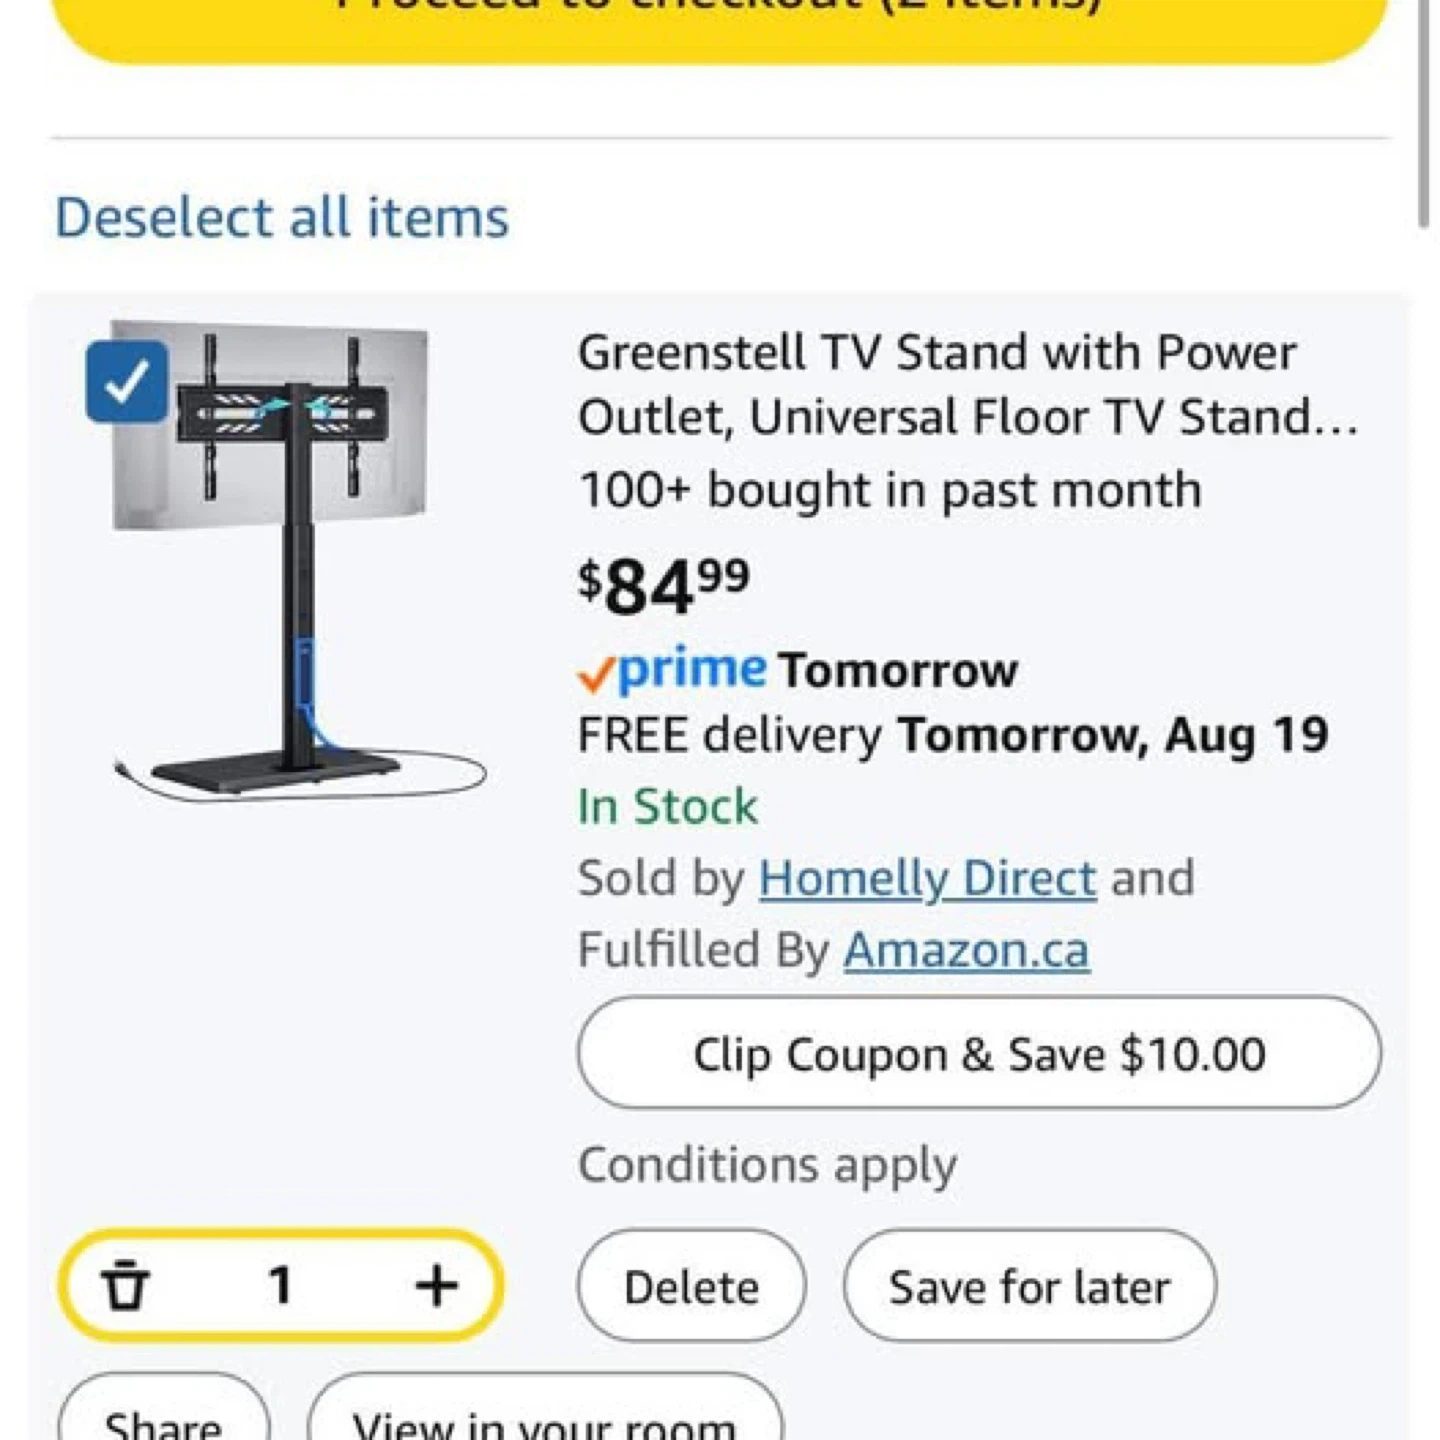Visit the Homelly Direct seller page
This screenshot has height=1440, width=1440.
click(927, 879)
